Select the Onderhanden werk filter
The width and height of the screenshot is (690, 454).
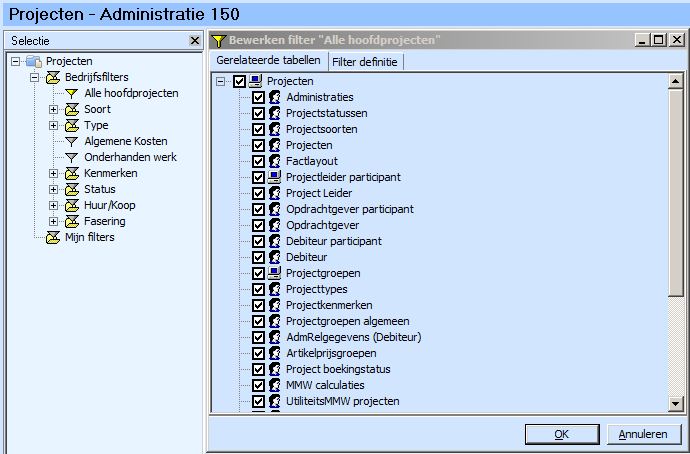pos(130,157)
